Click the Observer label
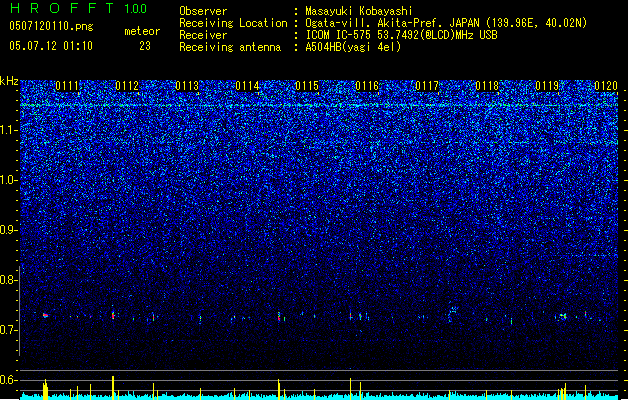The width and height of the screenshot is (629, 400). click(203, 11)
